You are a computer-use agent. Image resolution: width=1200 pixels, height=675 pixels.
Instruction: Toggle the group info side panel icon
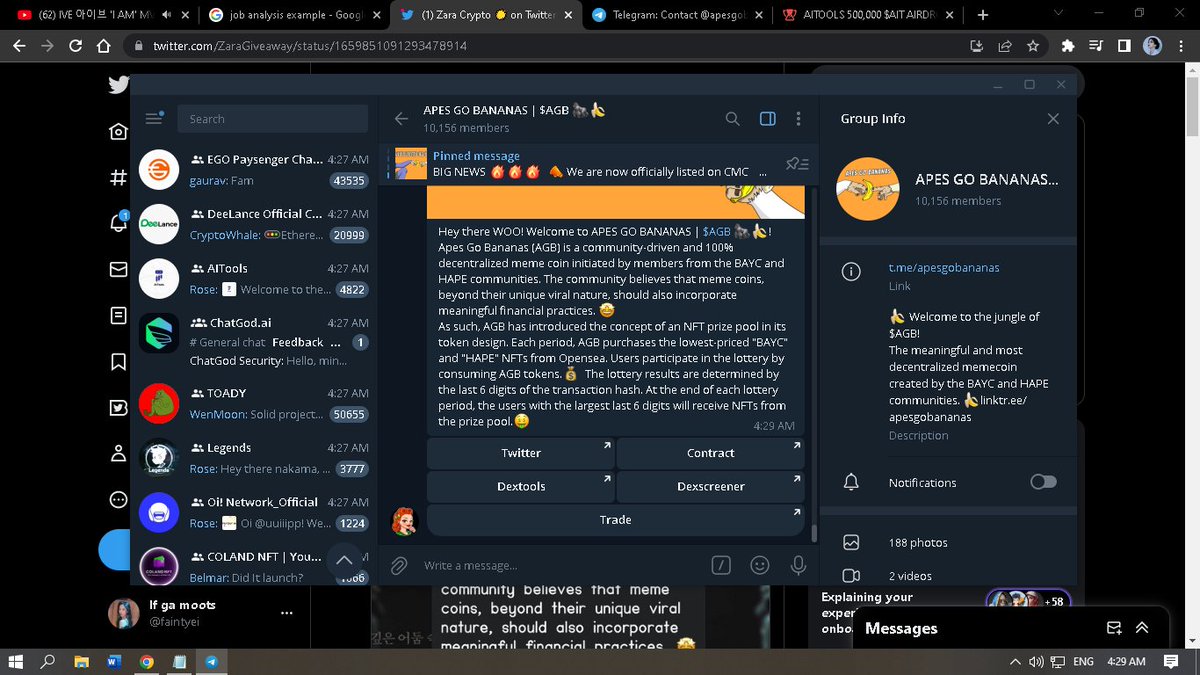click(767, 118)
